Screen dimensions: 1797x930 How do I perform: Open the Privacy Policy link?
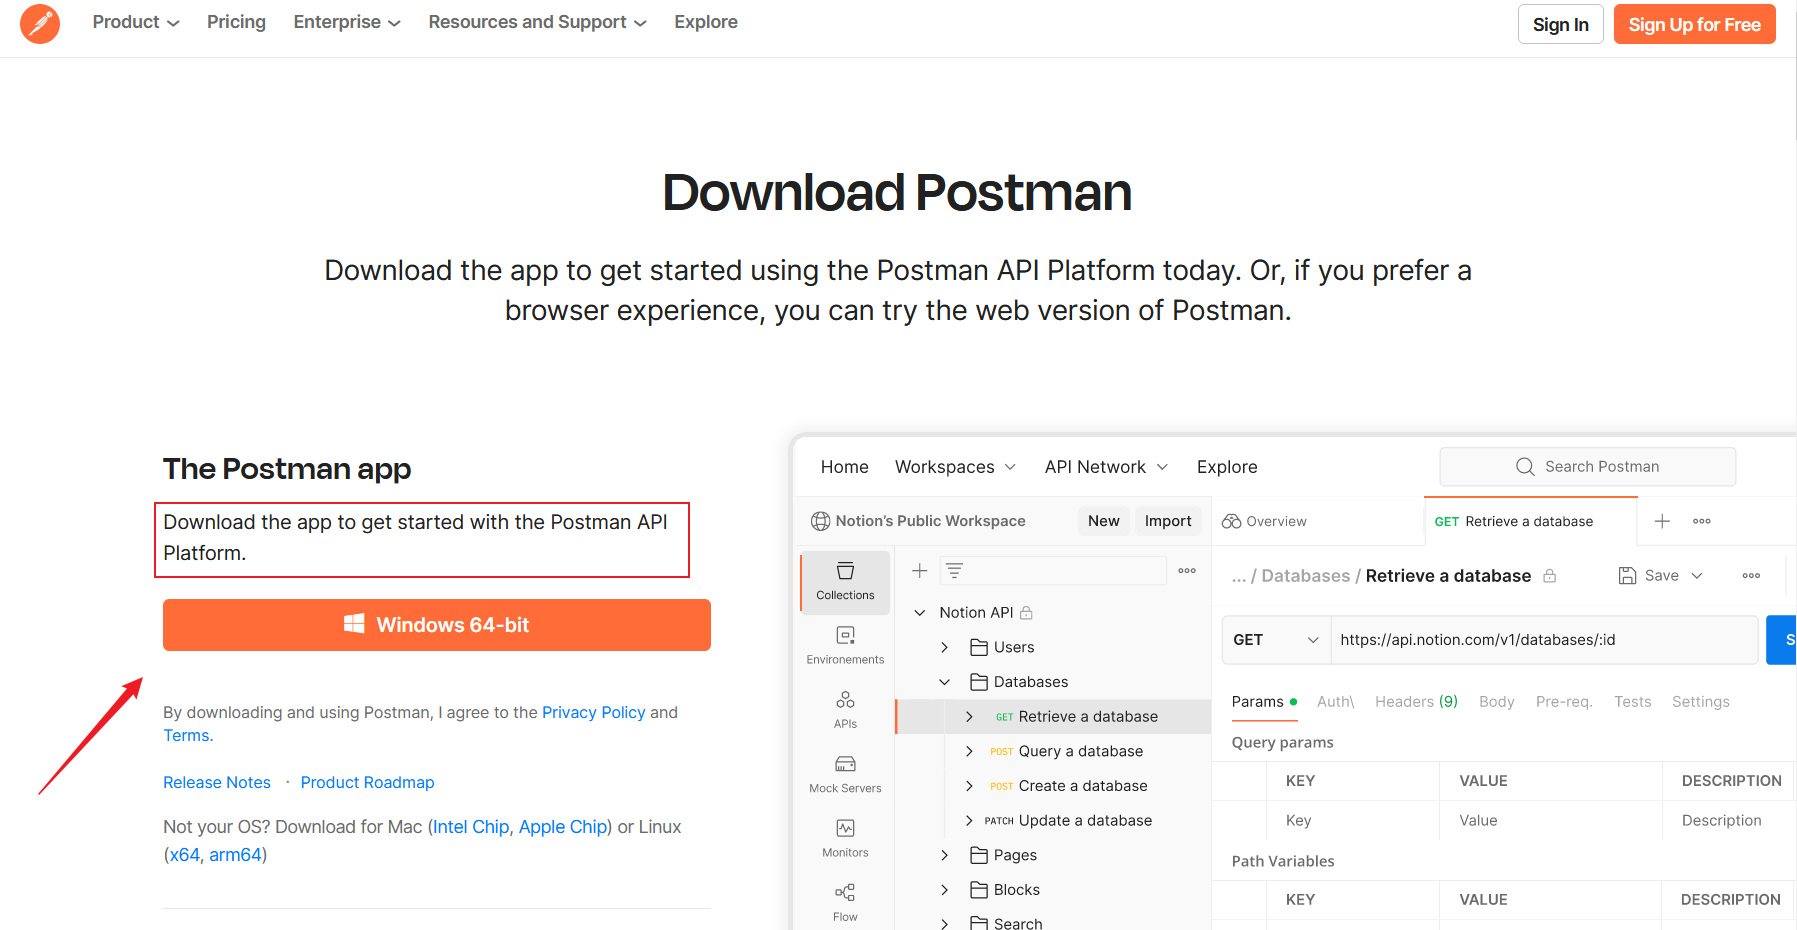pyautogui.click(x=594, y=712)
